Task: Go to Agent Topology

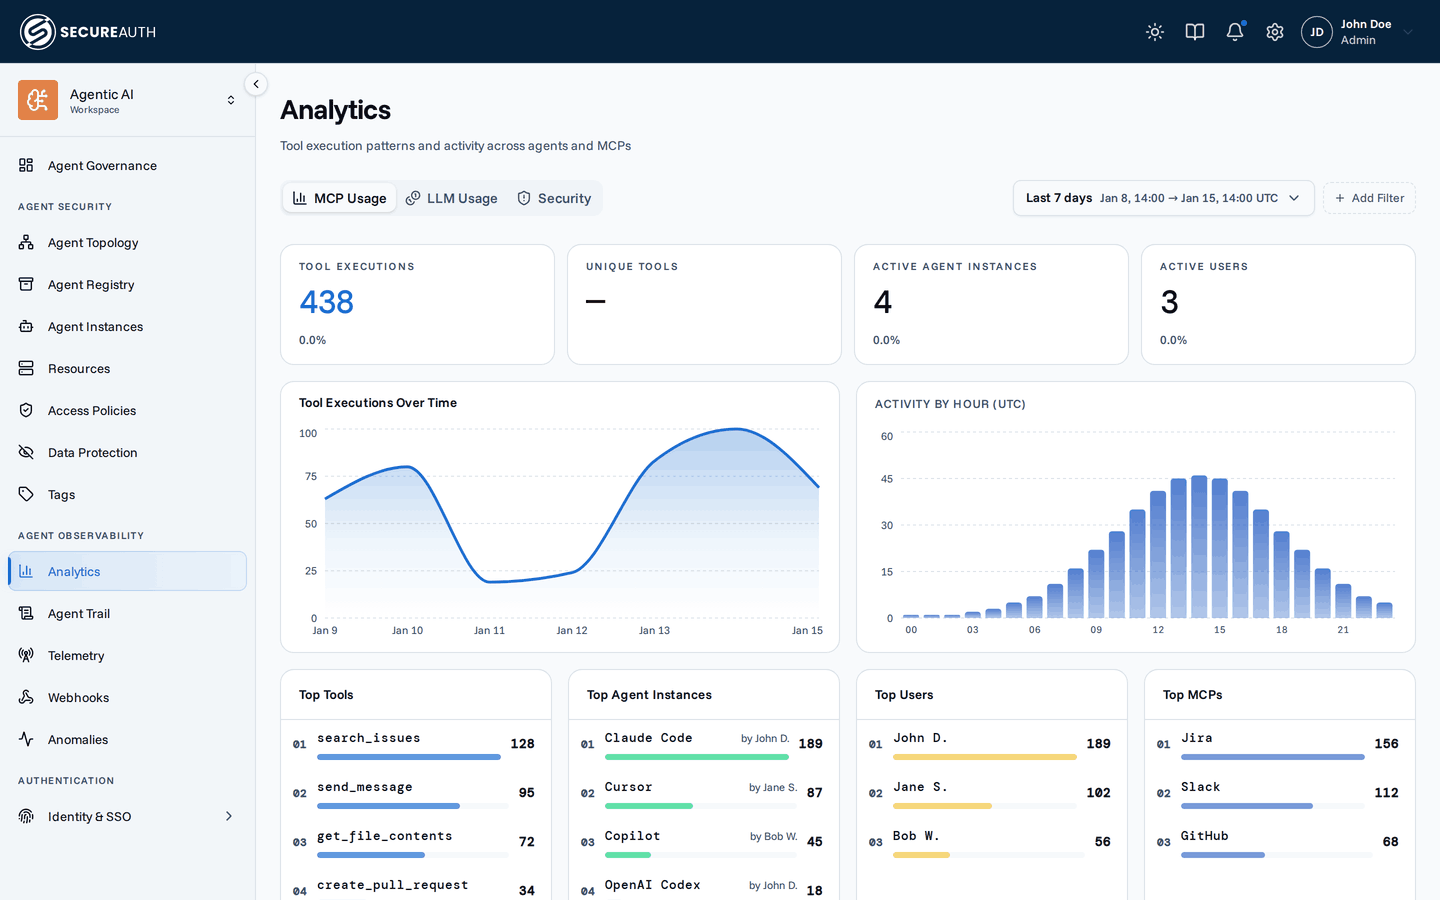Action: (x=127, y=243)
